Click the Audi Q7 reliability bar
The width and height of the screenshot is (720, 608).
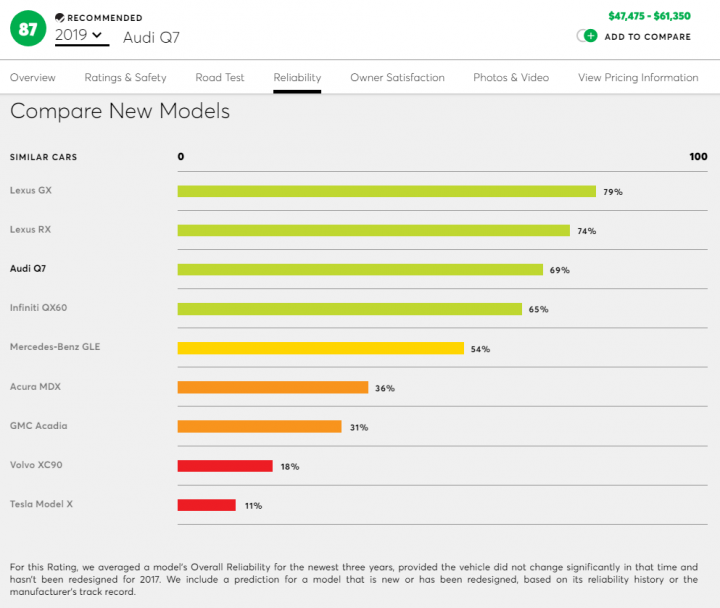(360, 270)
